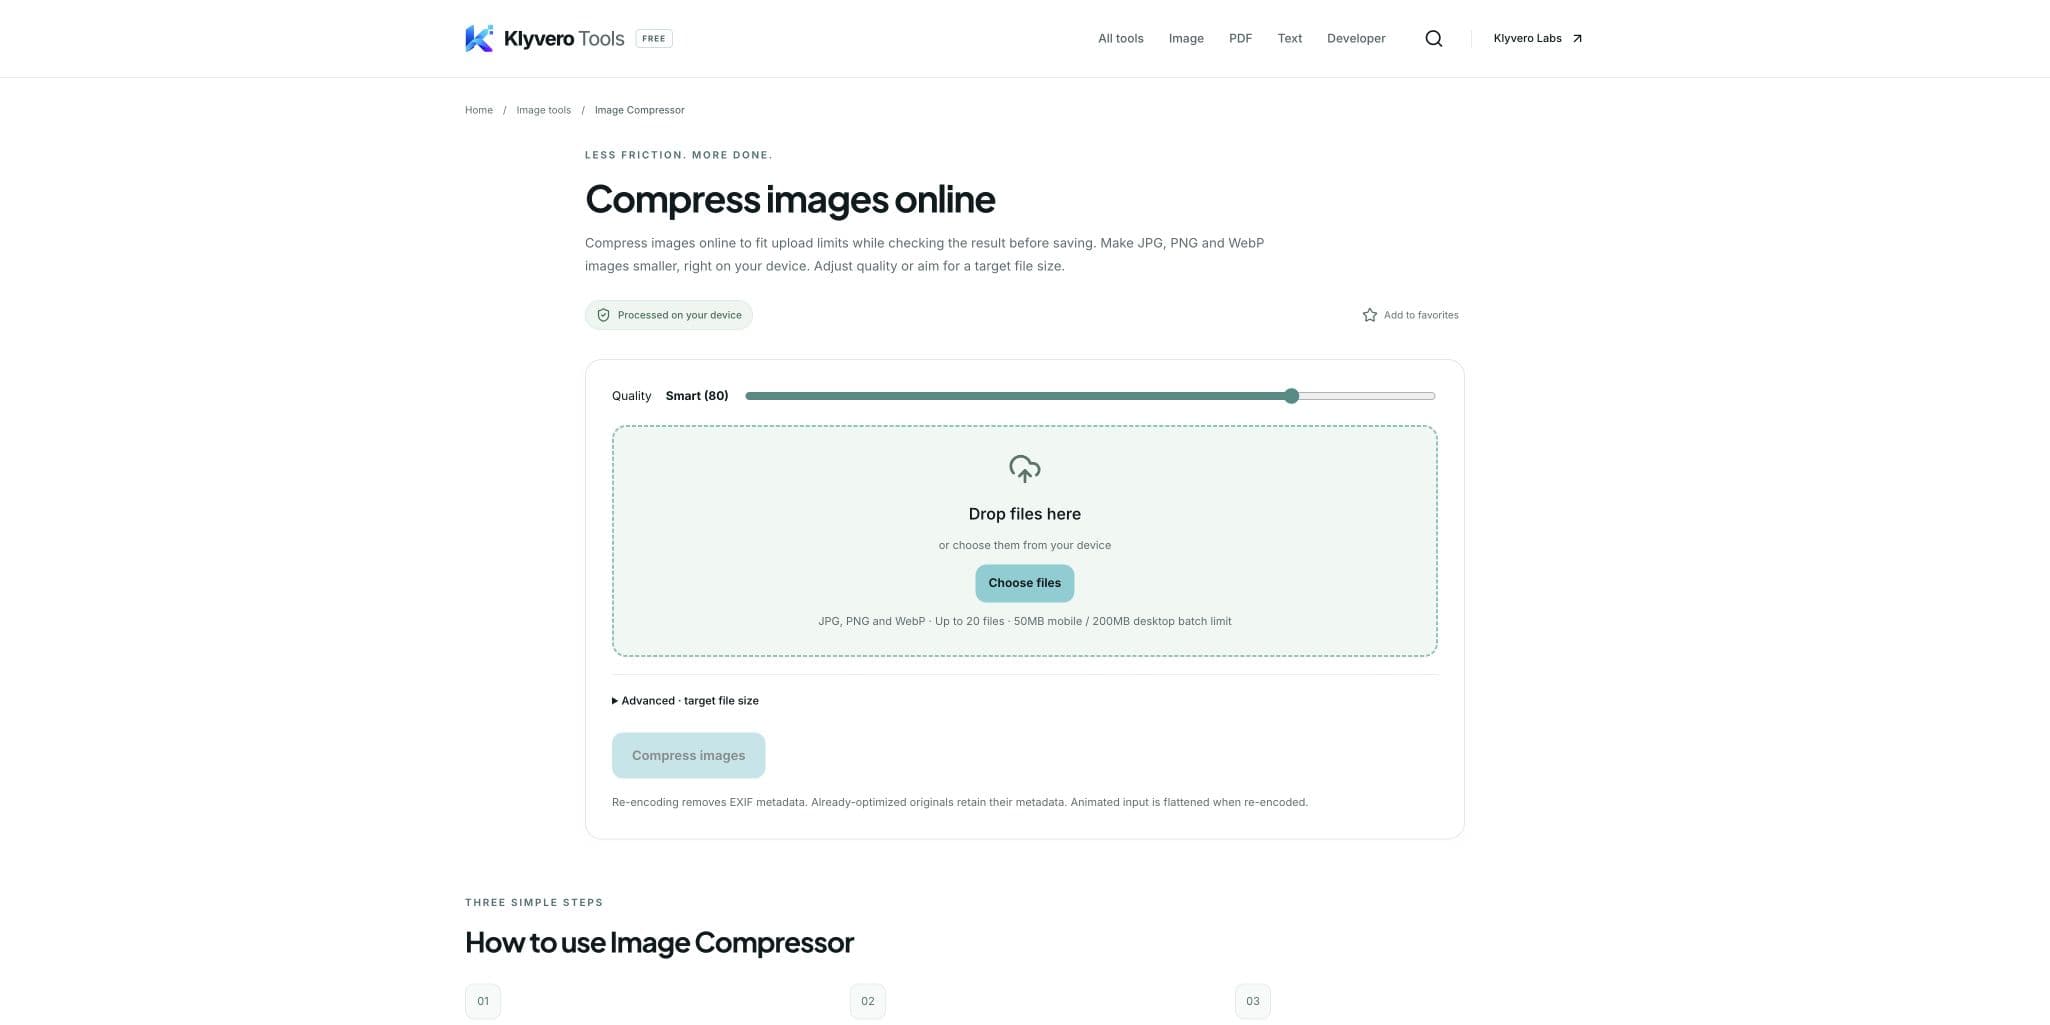Click the How to use Image Compressor heading
Viewport: 2050px width, 1025px height.
point(659,942)
